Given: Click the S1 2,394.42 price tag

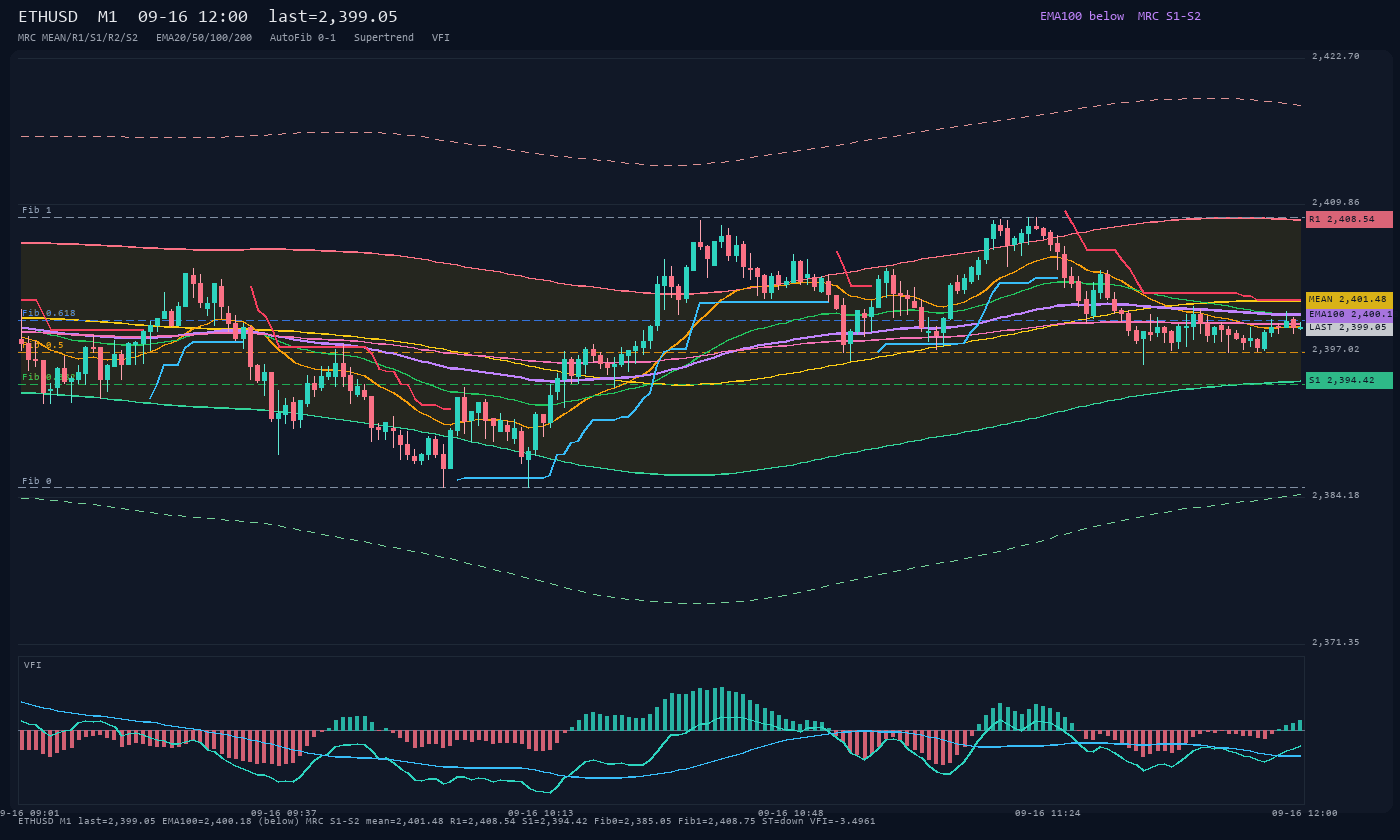Looking at the screenshot, I should point(1349,380).
